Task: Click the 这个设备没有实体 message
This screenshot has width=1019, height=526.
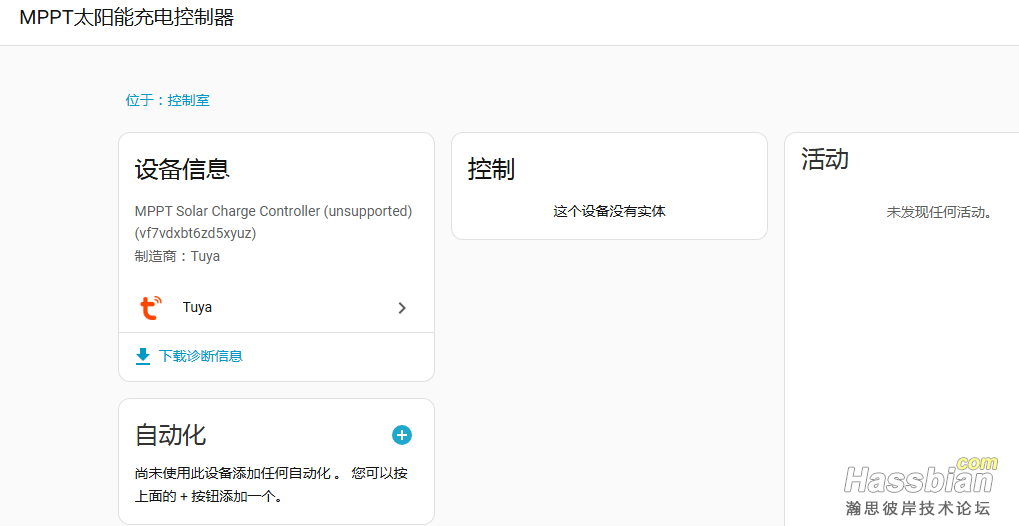Action: 609,211
